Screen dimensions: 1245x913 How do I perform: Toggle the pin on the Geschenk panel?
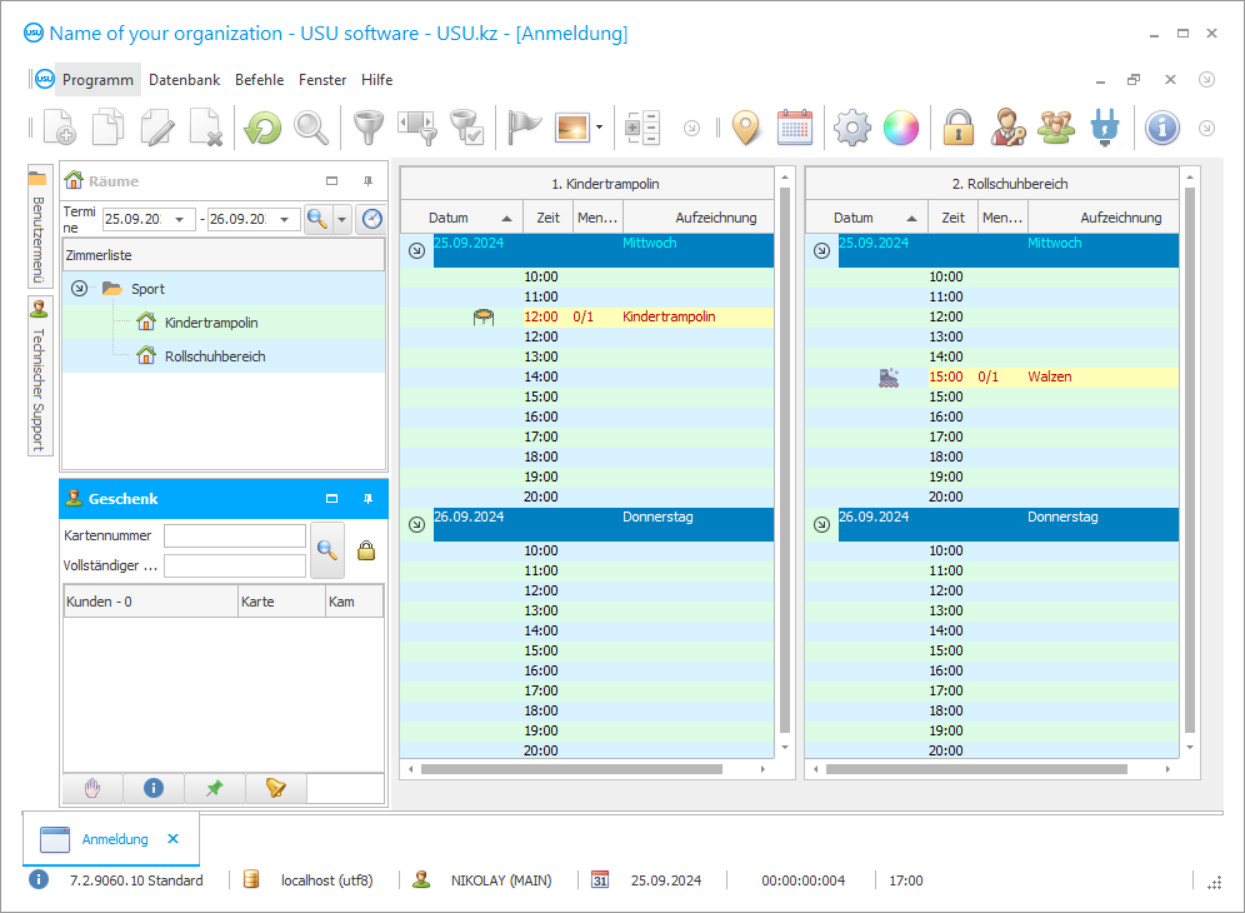coord(367,498)
